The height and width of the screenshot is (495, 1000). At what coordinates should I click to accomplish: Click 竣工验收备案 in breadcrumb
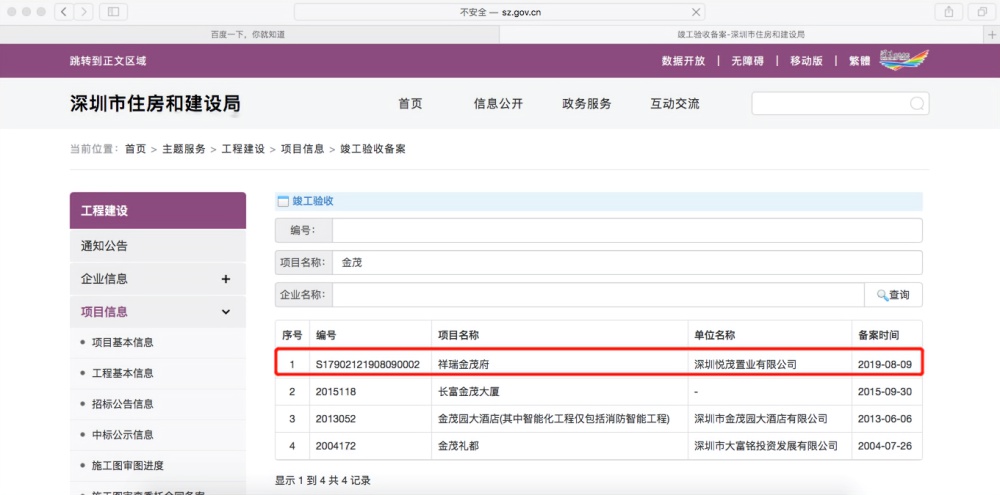coord(373,149)
